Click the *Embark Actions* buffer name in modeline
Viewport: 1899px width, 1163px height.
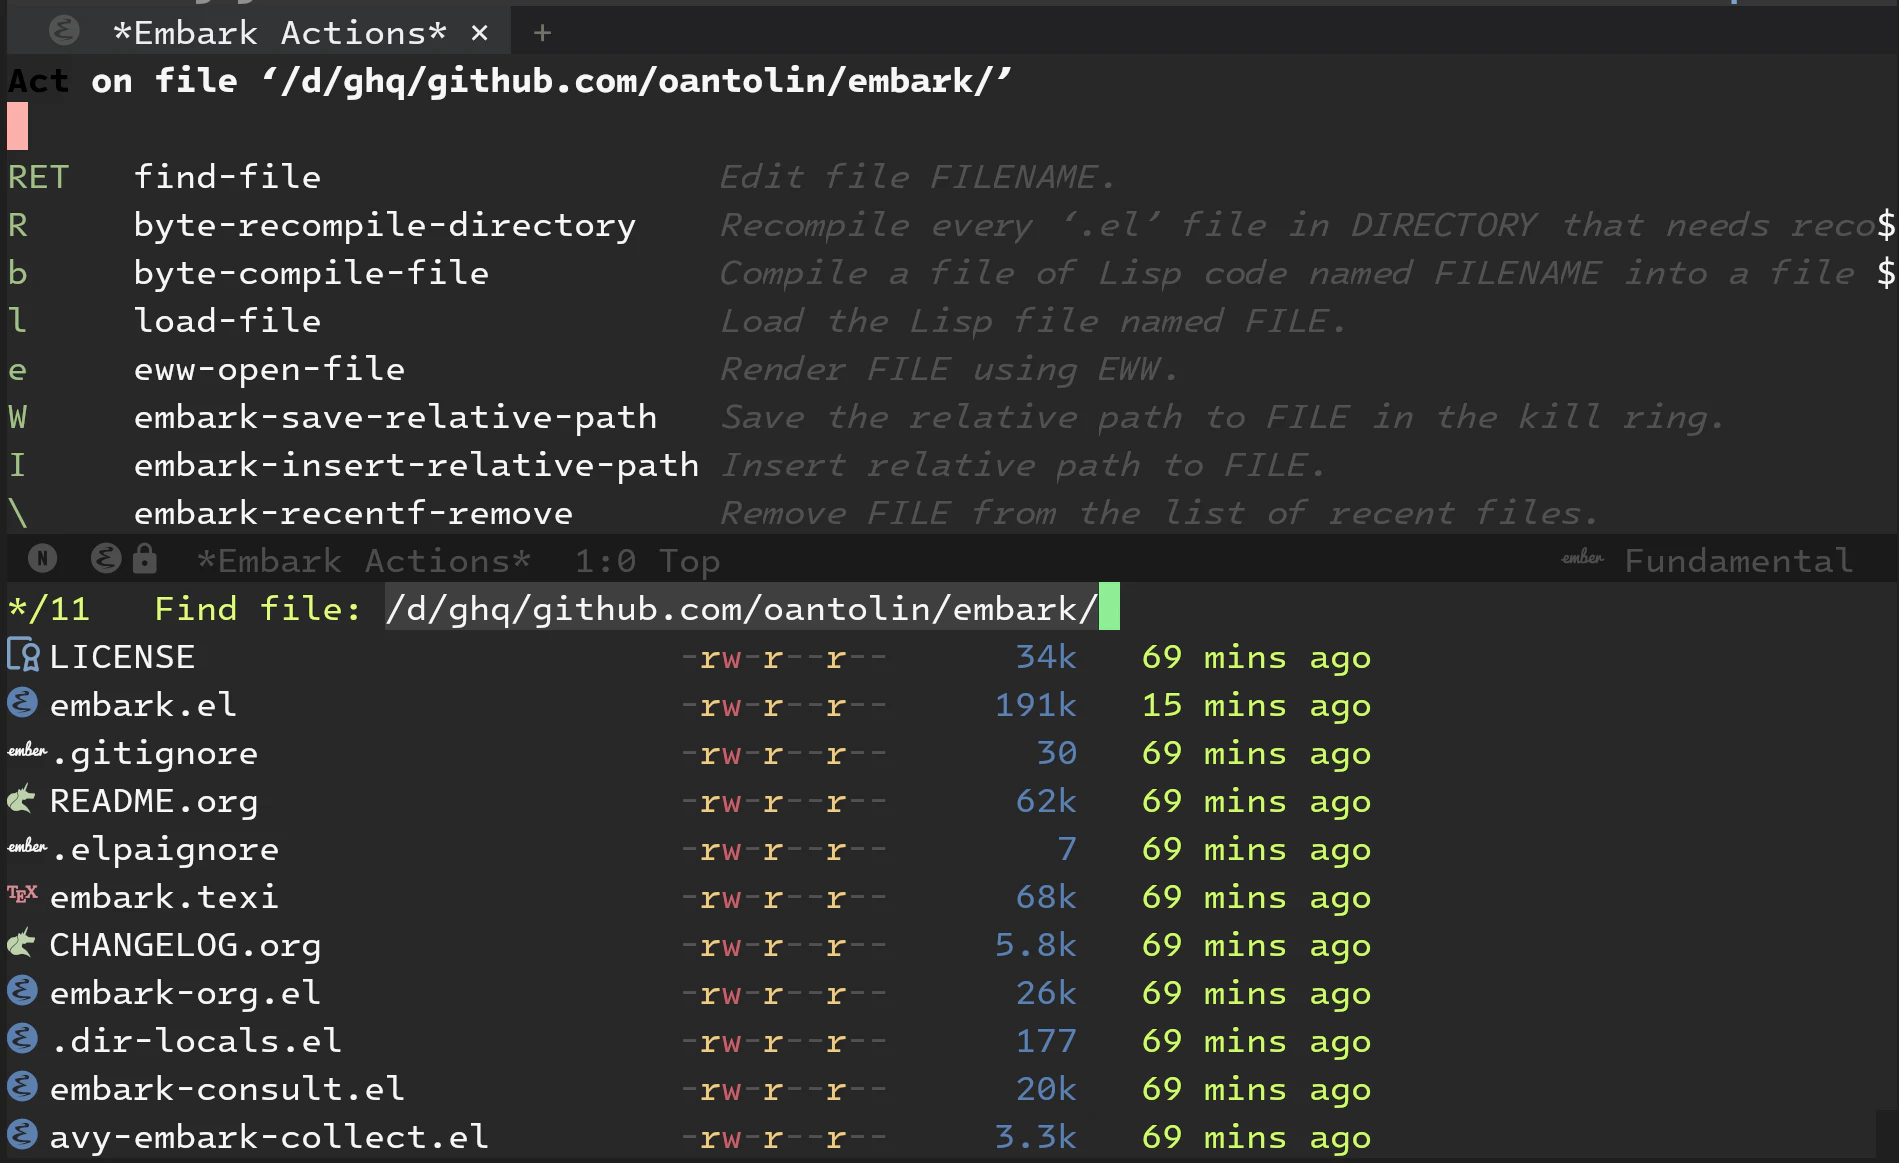(363, 561)
